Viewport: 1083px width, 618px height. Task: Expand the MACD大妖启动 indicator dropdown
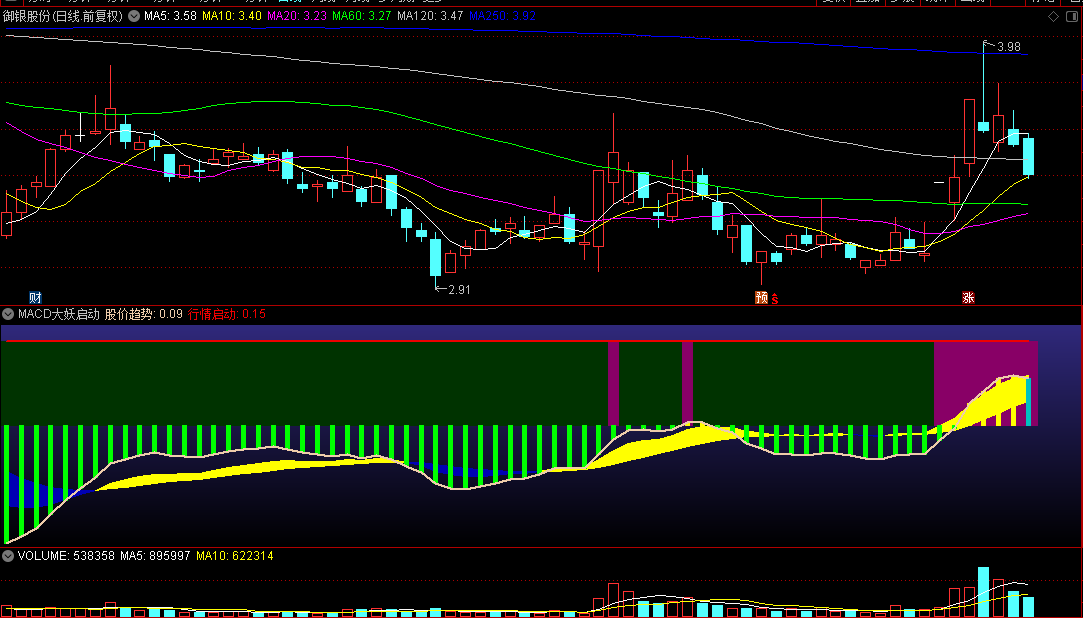[x=9, y=314]
